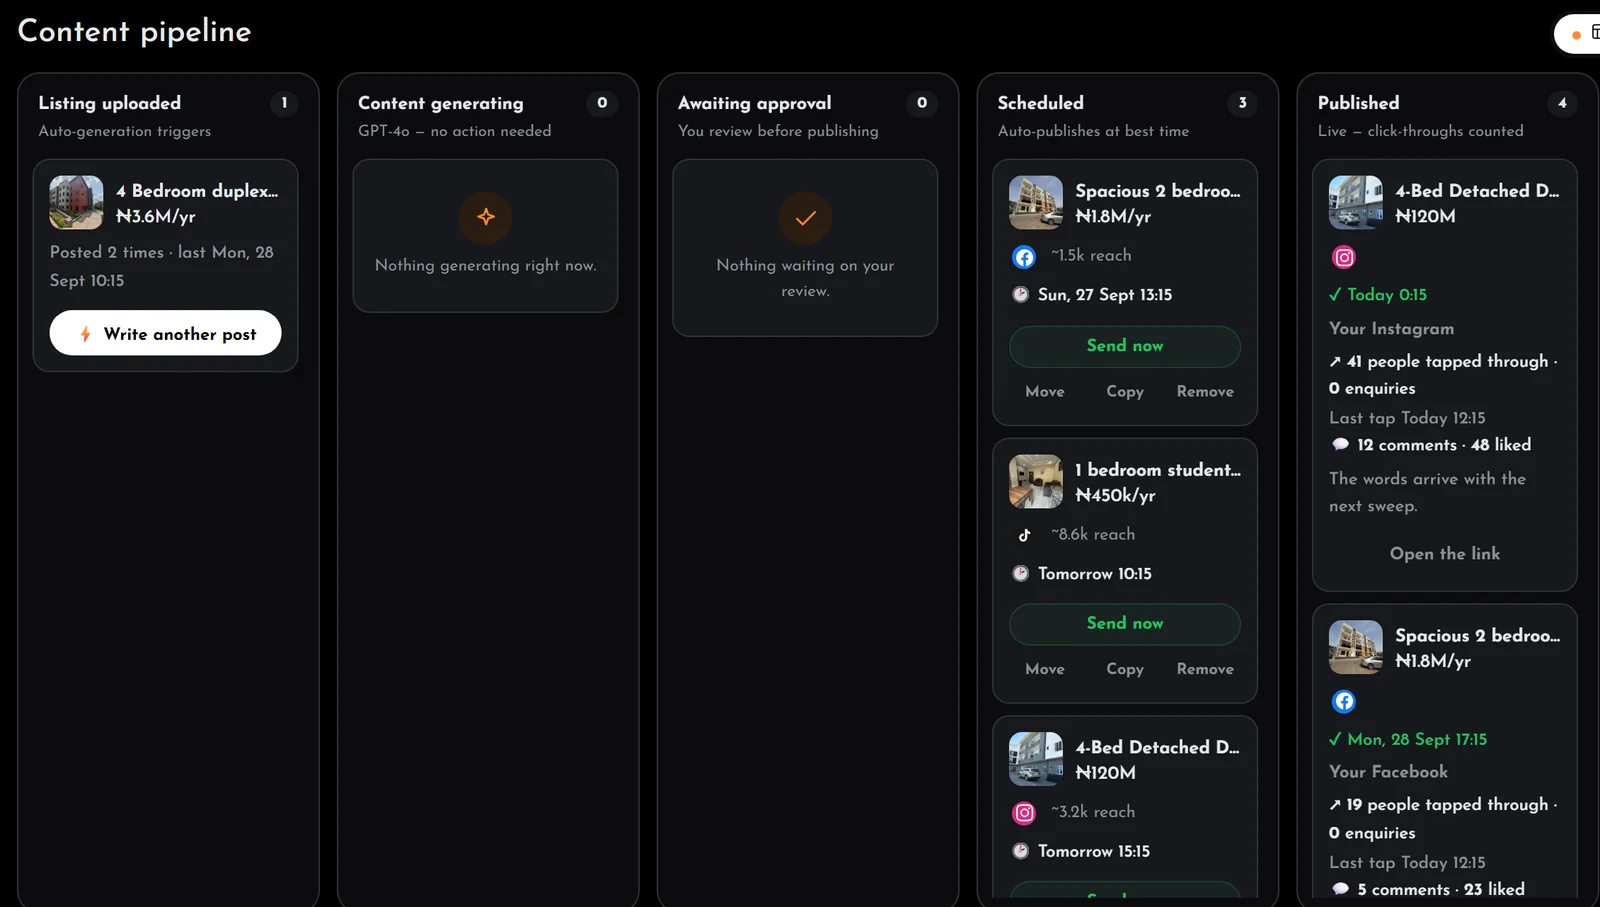
Task: Copy the Spacious 2 bedroom scheduled post
Action: click(1125, 391)
